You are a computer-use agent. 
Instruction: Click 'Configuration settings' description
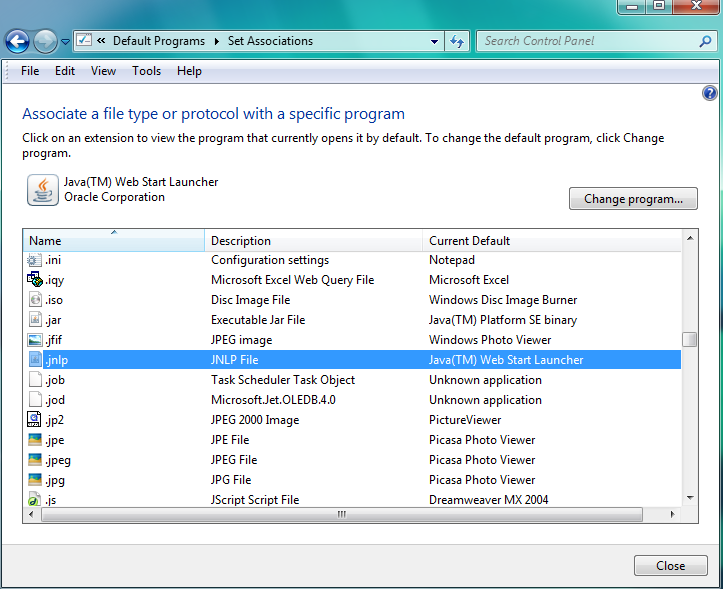coord(270,260)
